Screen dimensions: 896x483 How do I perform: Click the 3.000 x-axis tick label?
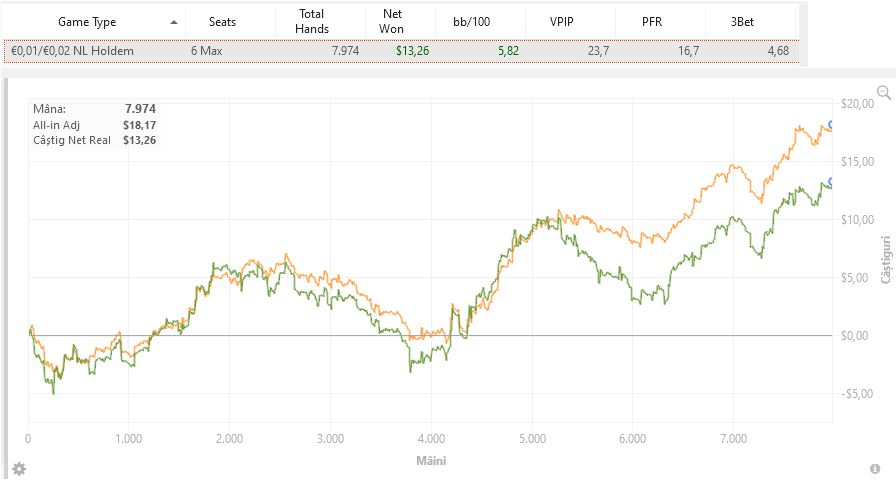pyautogui.click(x=330, y=439)
